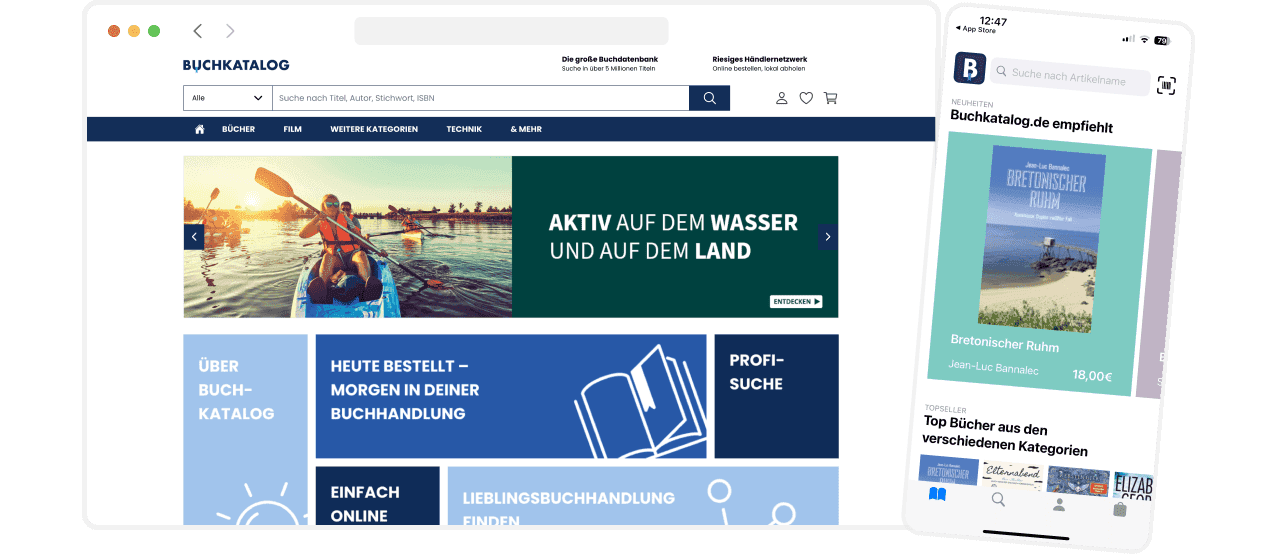Tap the Bretonischer Ruhm book cover
This screenshot has width=1280, height=554.
click(x=1042, y=240)
